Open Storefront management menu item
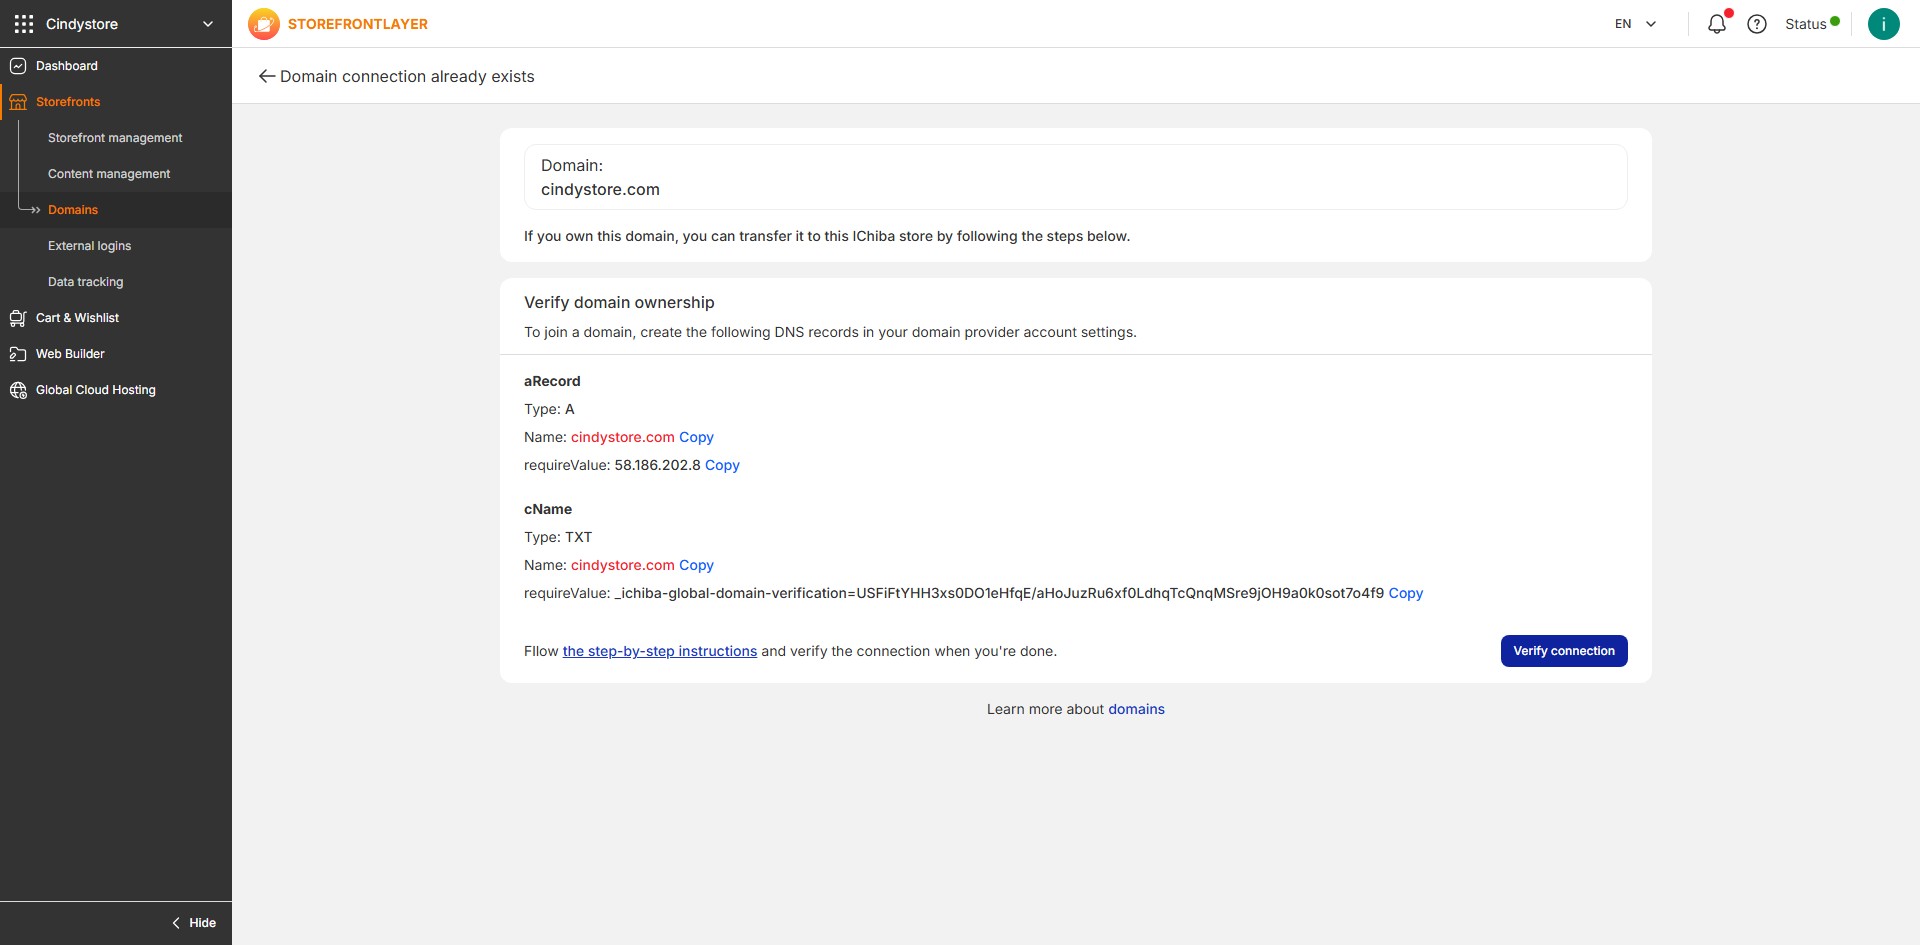1920x945 pixels. pyautogui.click(x=115, y=138)
